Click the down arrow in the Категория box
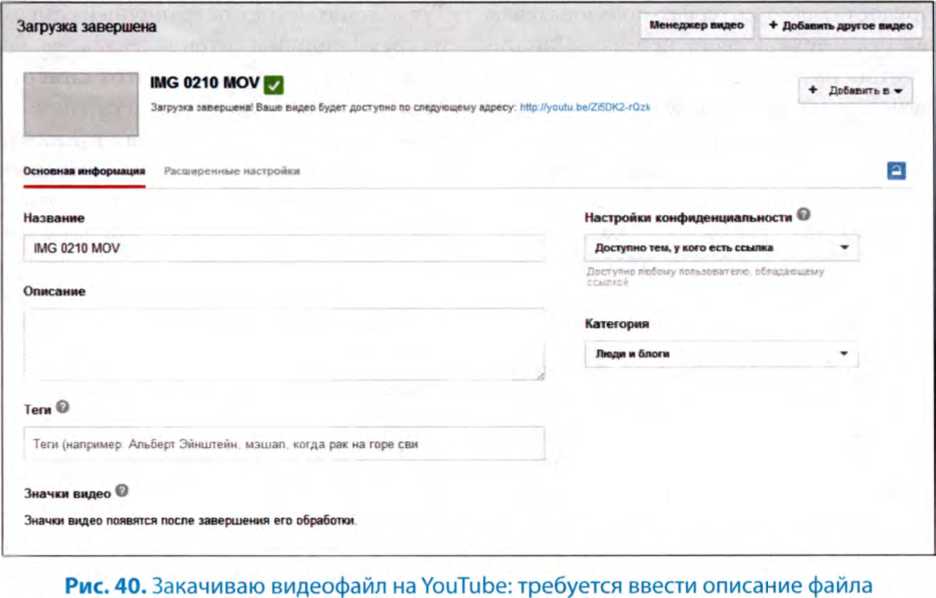 844,354
